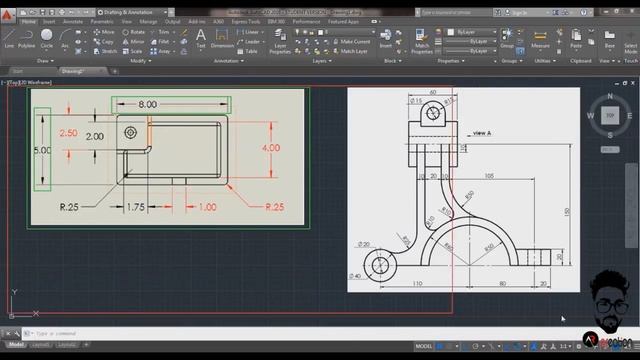
Task: Activate the Rotate command
Action: pos(133,32)
